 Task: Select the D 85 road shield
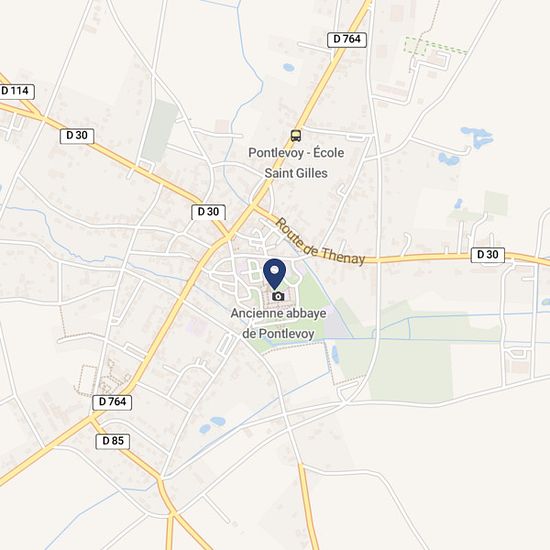(113, 441)
